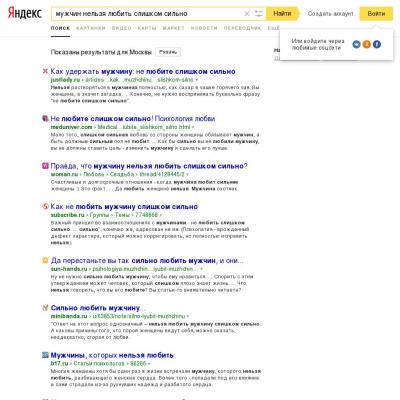Clear the search query with X icon
This screenshot has width=400, height=400.
click(247, 14)
